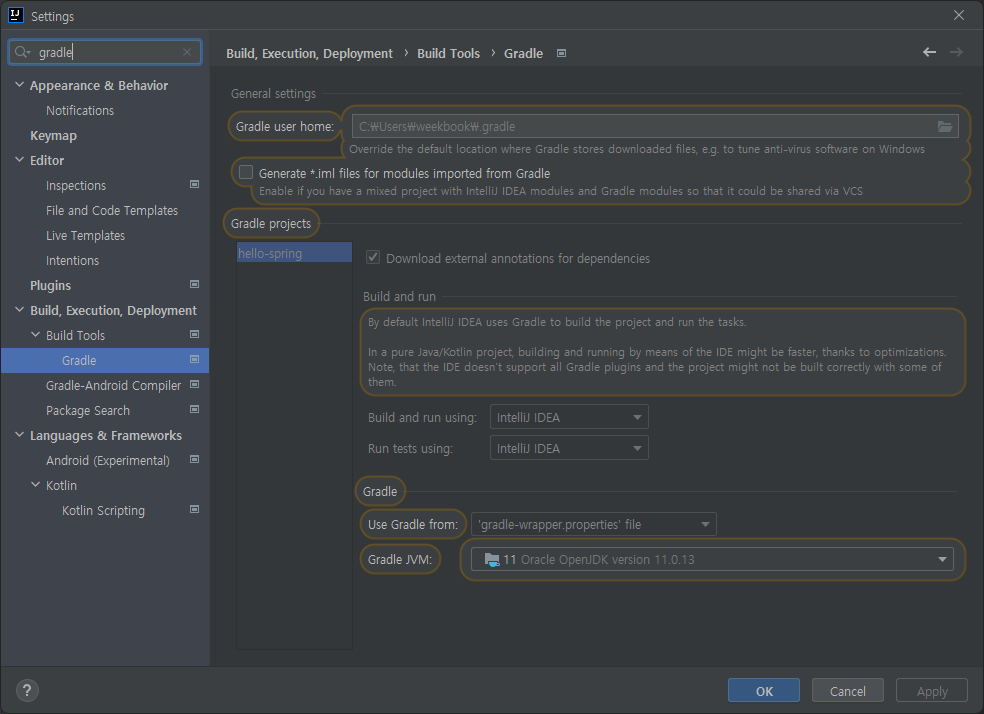Viewport: 984px width, 714px height.
Task: Open Live Templates settings
Action: [x=85, y=236]
